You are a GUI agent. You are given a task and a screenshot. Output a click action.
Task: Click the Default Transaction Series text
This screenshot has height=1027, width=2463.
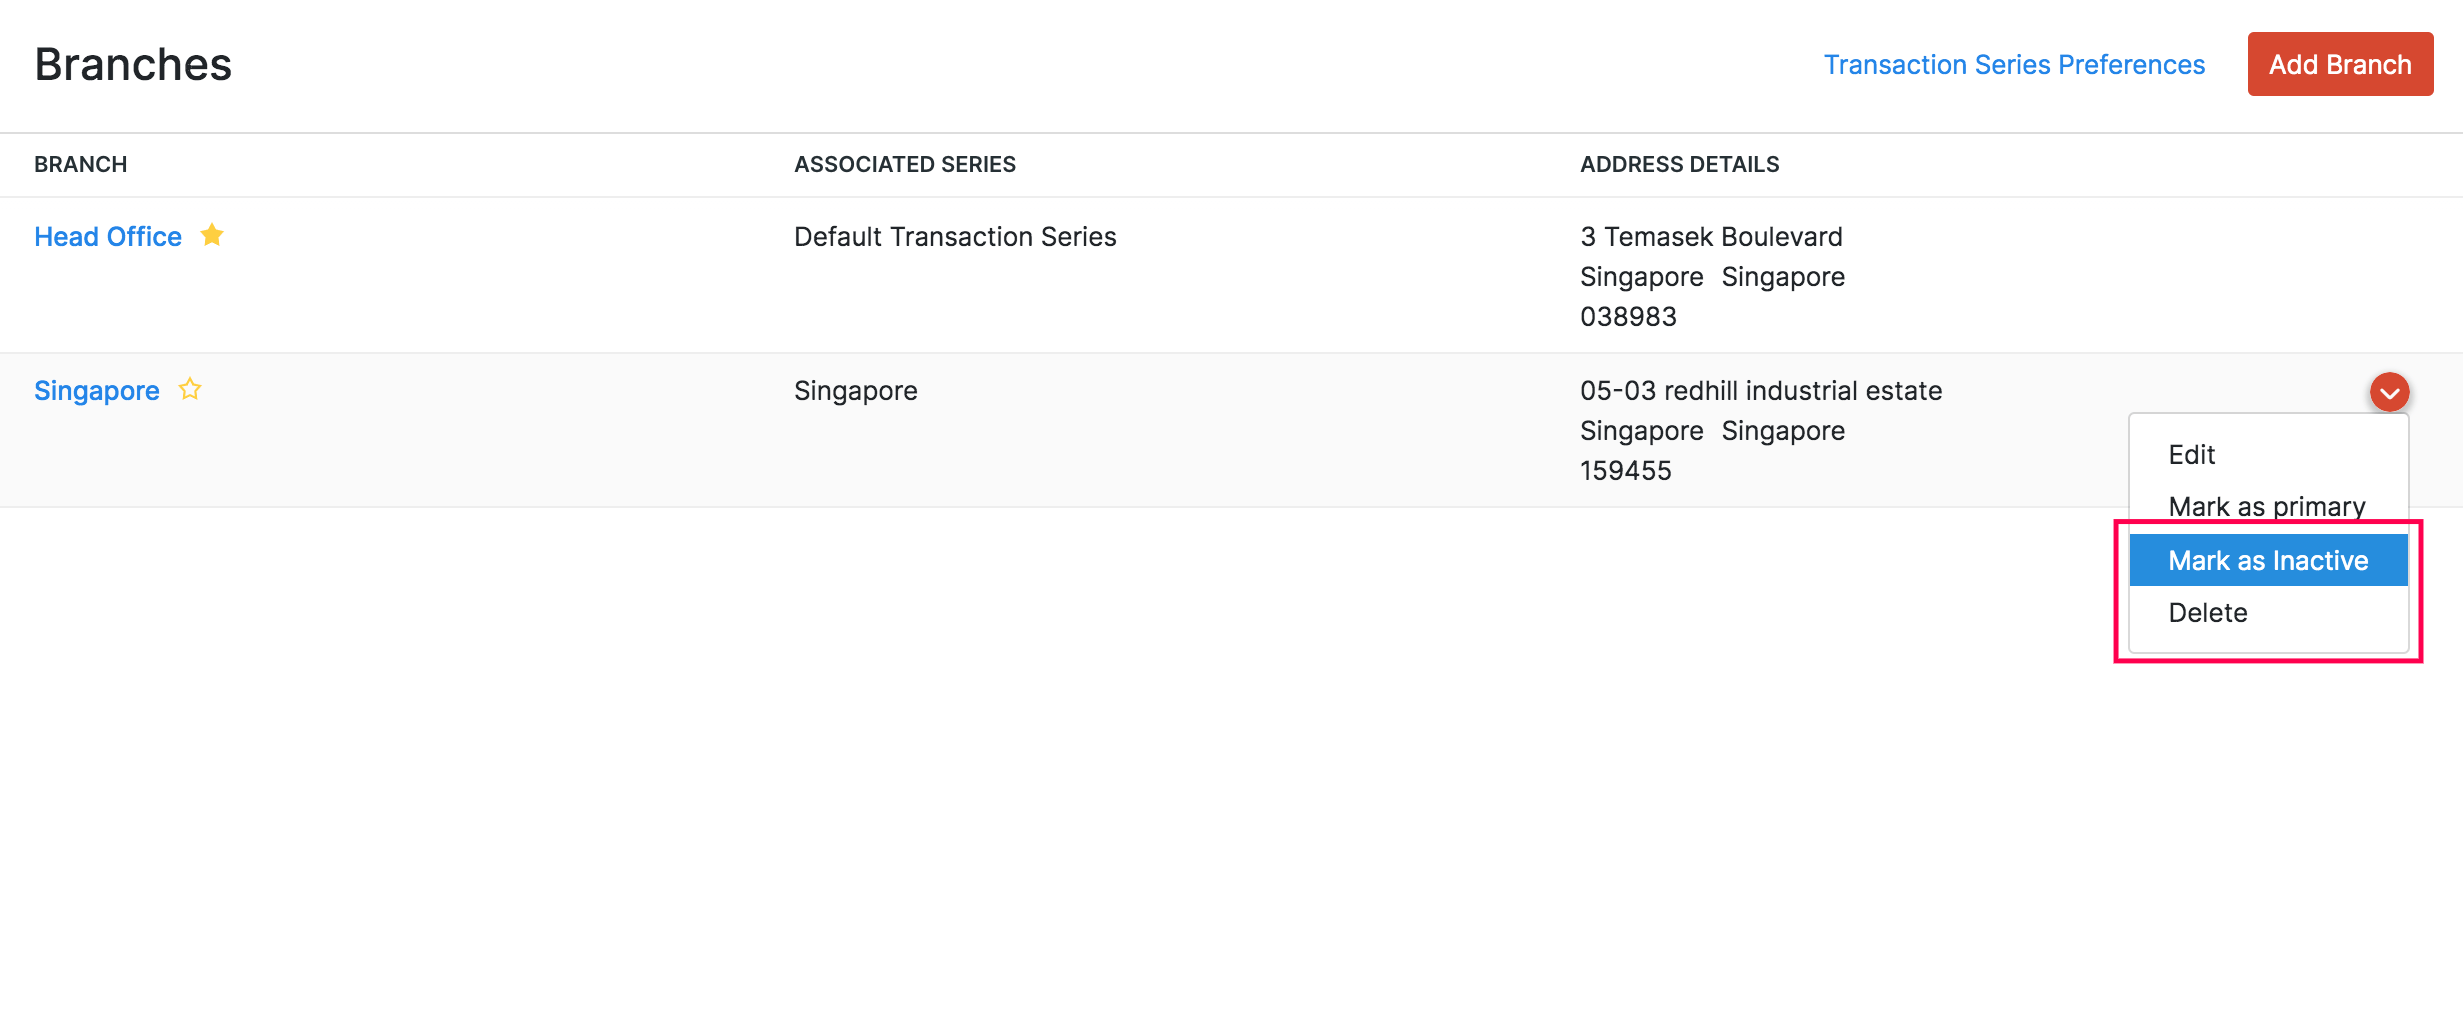[954, 237]
